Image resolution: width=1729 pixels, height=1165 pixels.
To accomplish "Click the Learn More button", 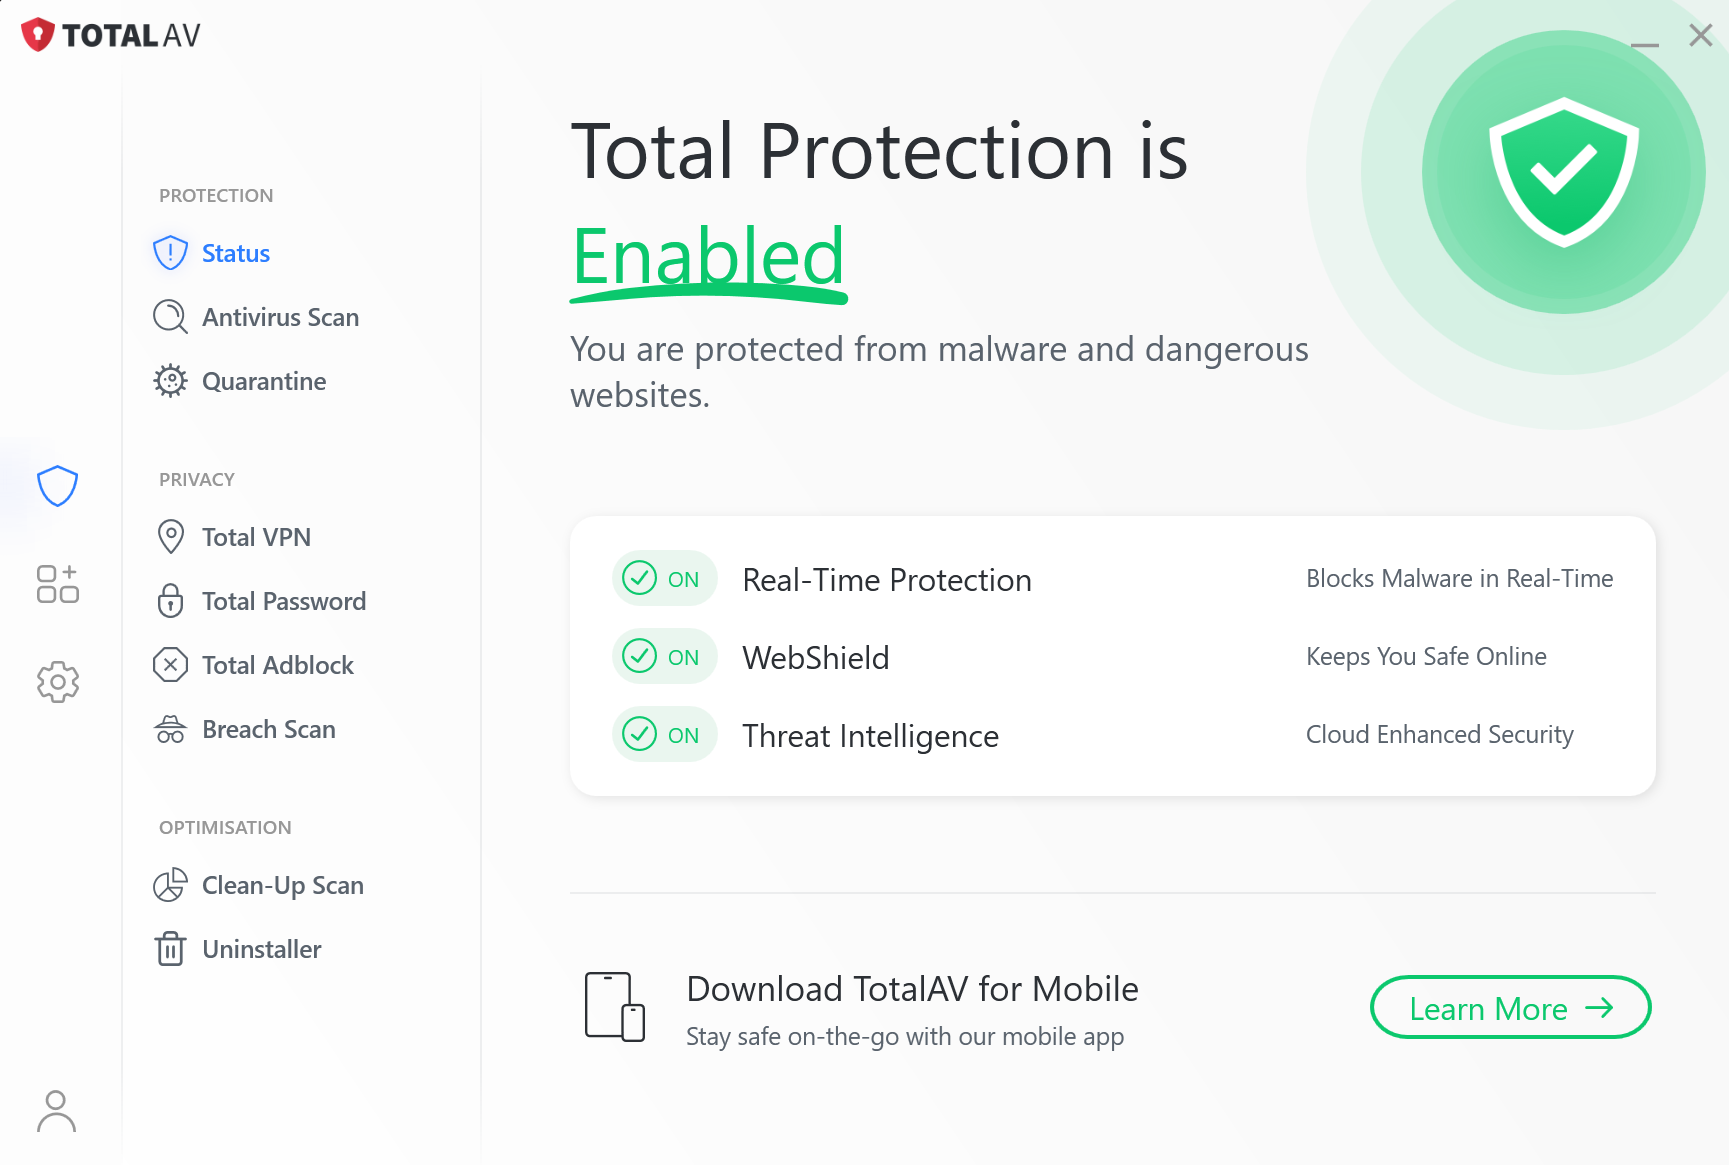I will point(1510,1008).
